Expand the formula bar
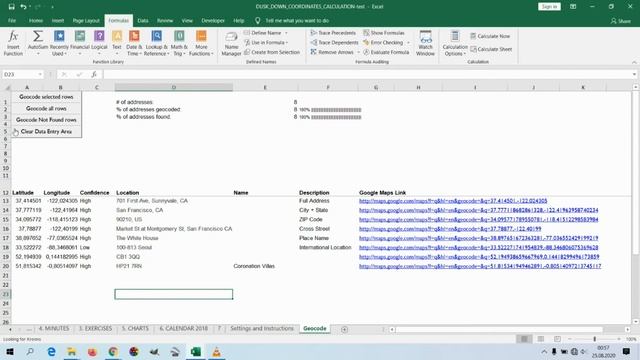Screen dimensions: 640x360 click(634, 74)
